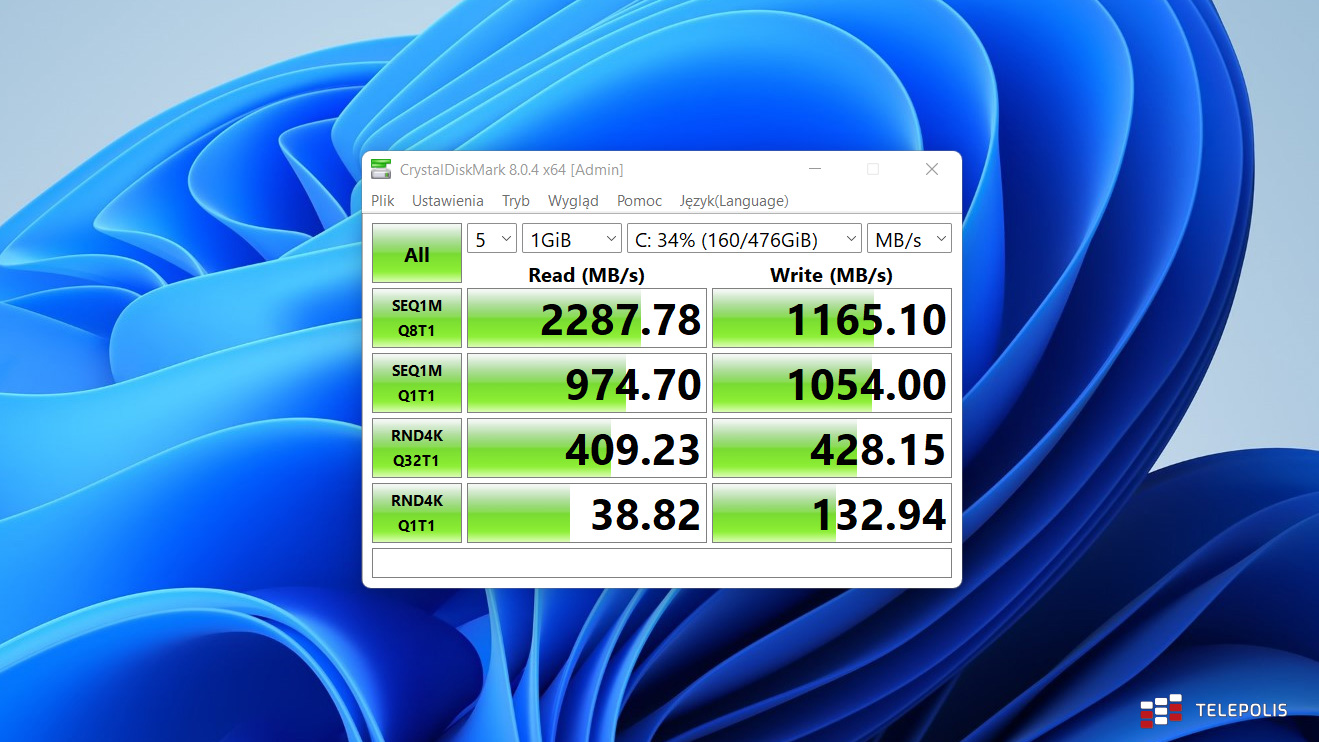Open the Plik menu
This screenshot has height=742, width=1319.
382,201
